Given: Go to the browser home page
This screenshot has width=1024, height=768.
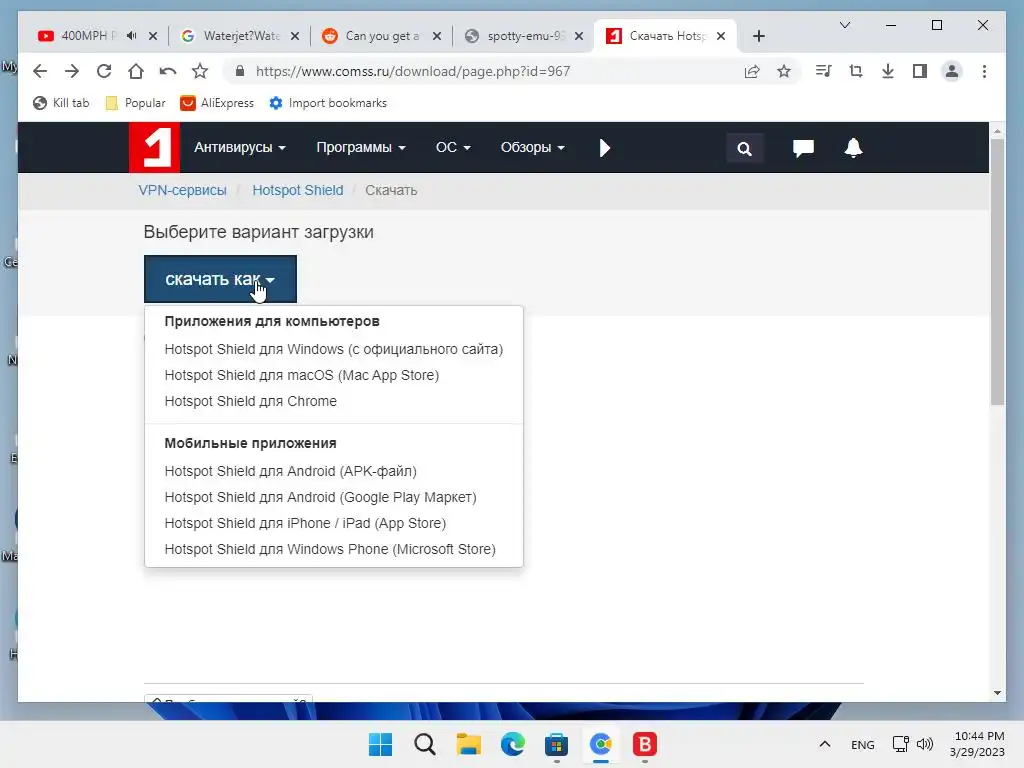Looking at the screenshot, I should [x=136, y=71].
